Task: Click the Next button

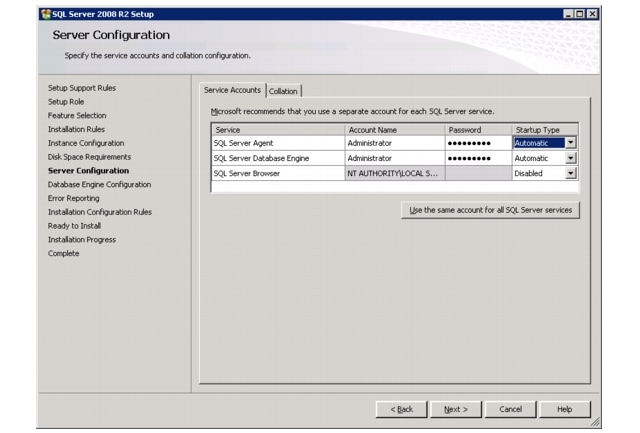Action: click(x=456, y=409)
